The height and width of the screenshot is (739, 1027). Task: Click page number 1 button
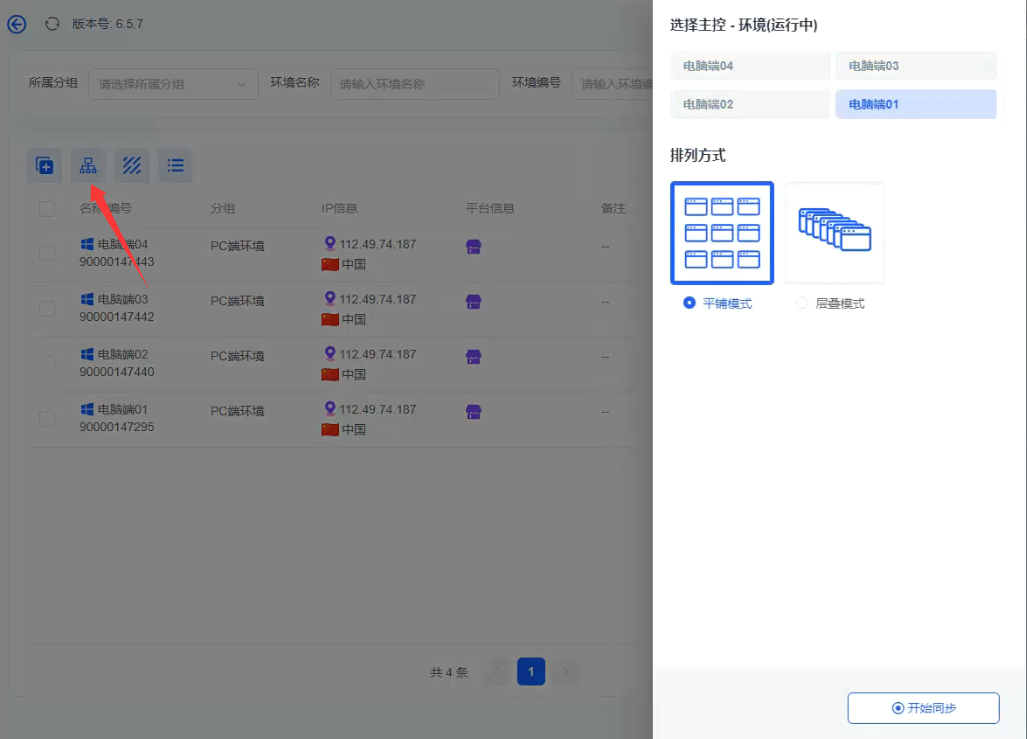click(x=531, y=672)
